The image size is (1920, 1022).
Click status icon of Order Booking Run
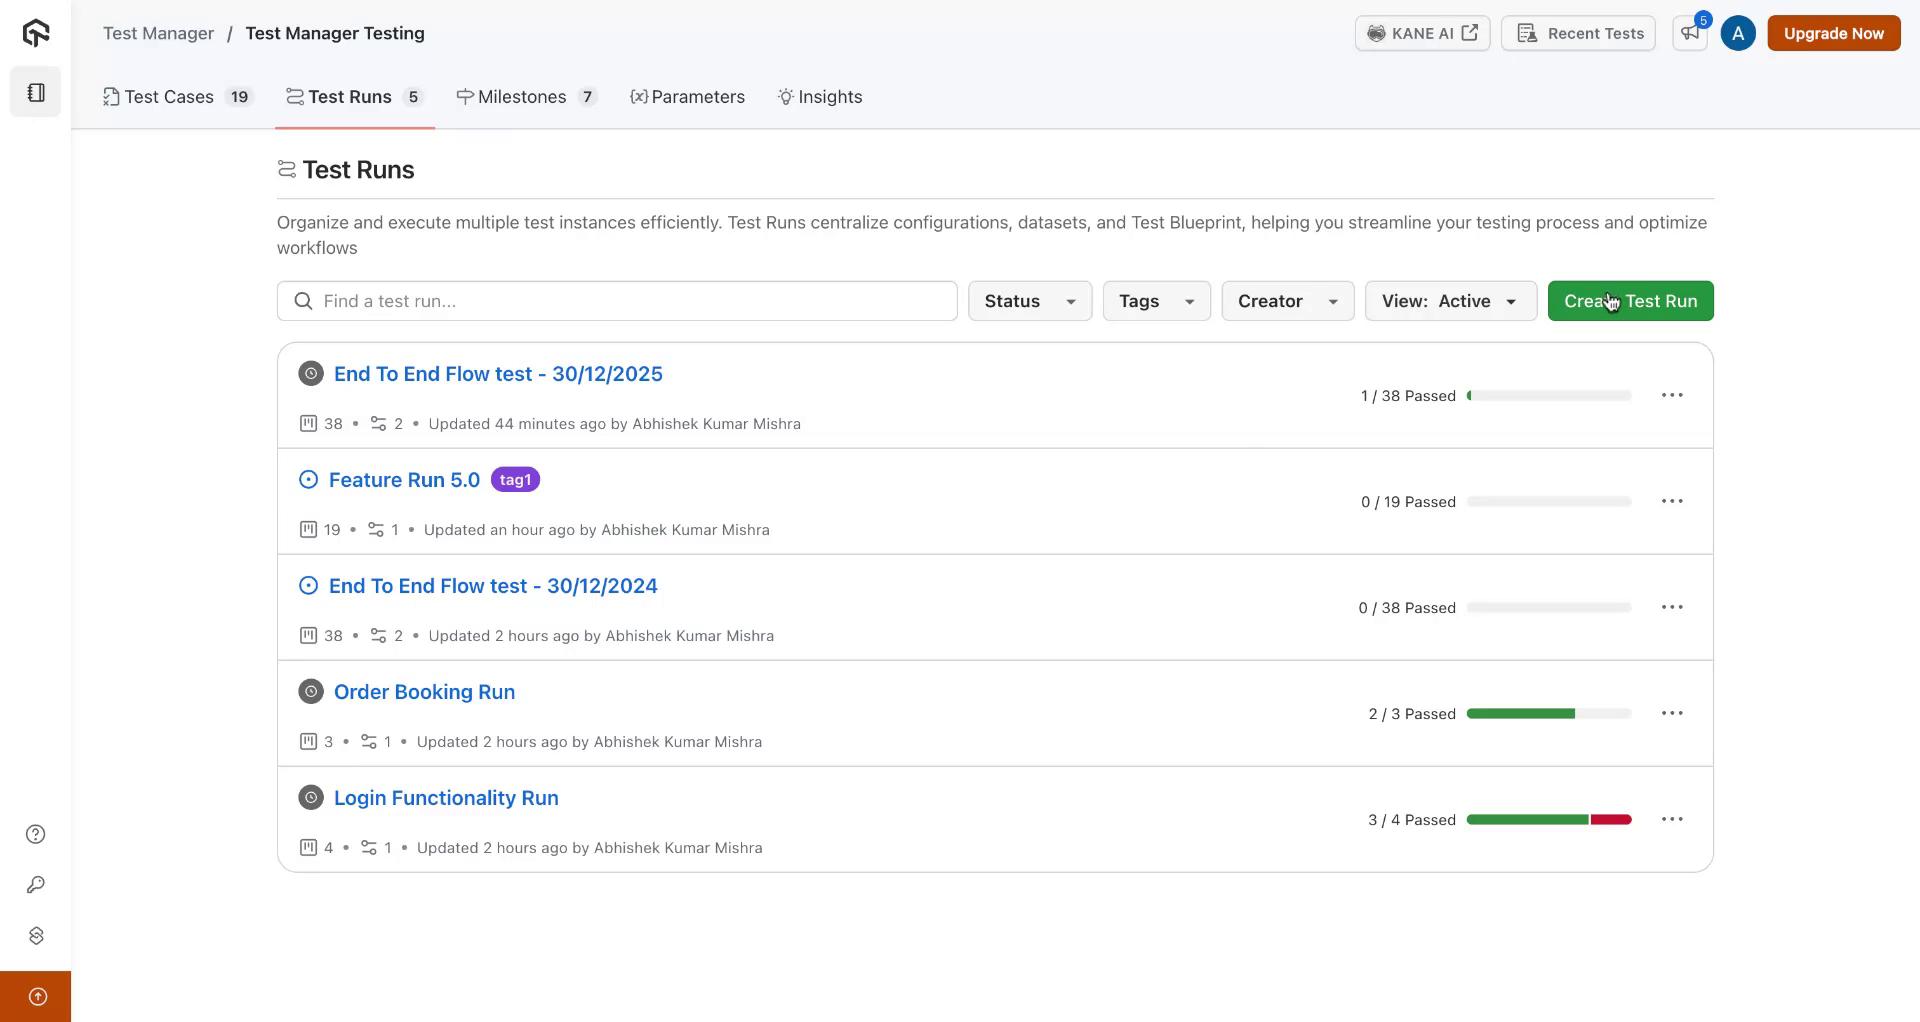click(311, 692)
